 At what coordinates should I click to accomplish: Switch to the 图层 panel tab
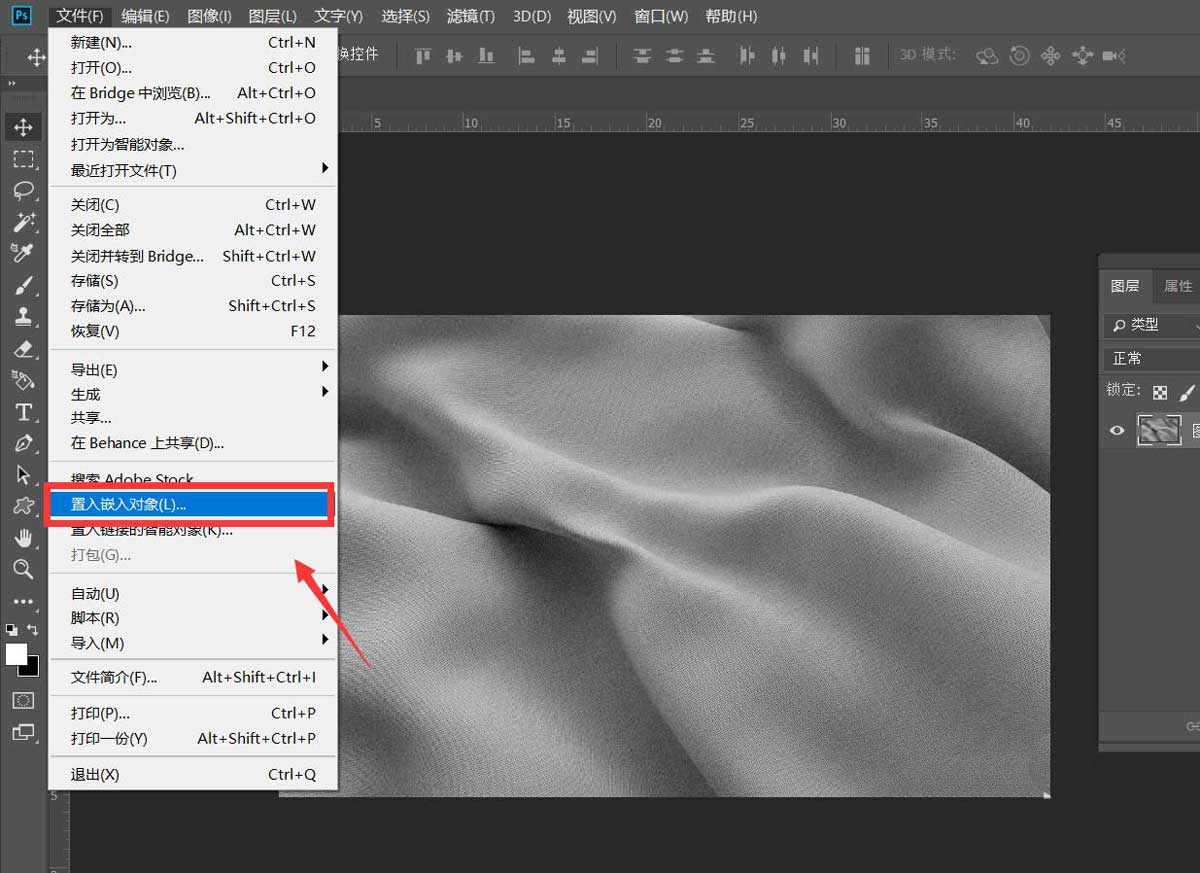(1125, 286)
